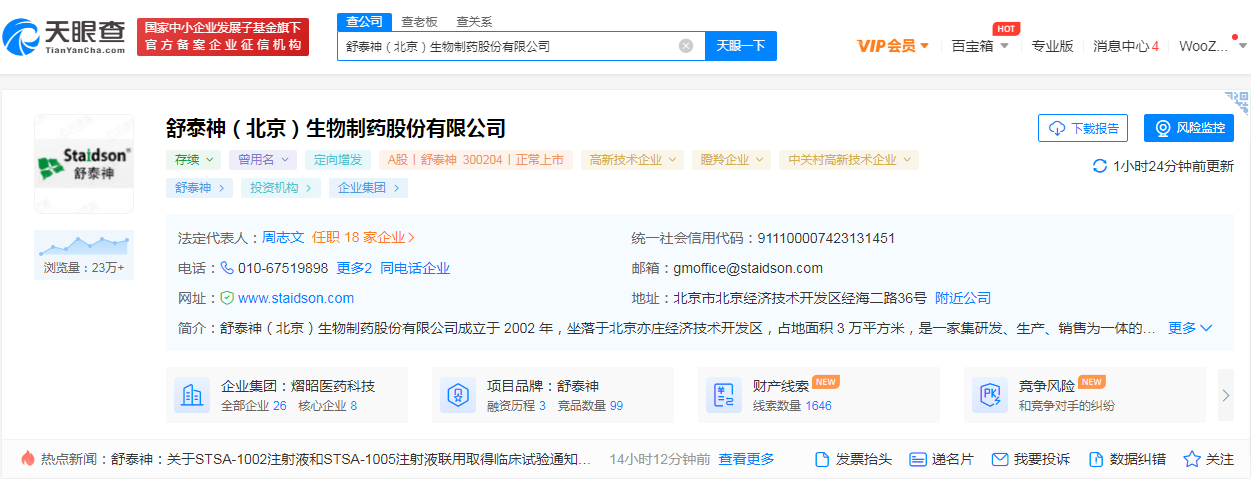This screenshot has width=1251, height=479.
Task: Click the 定向增发 tag
Action: point(338,159)
